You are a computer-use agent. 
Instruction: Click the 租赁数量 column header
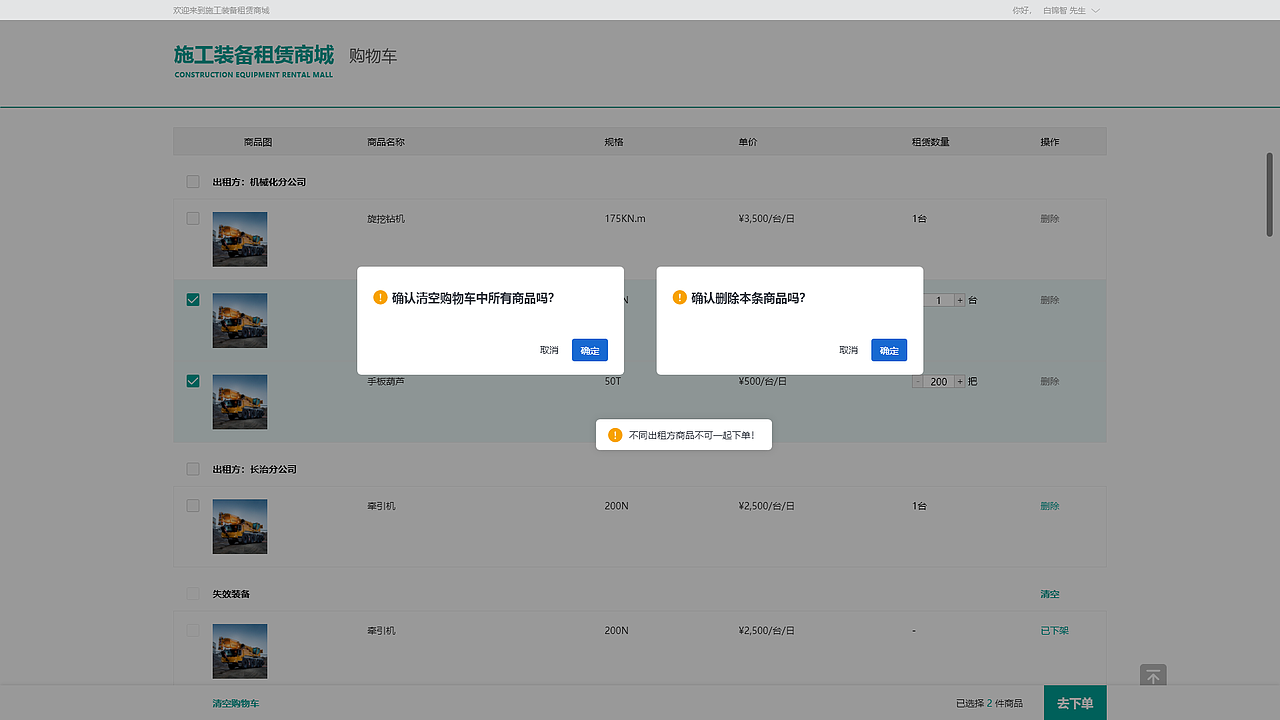point(930,142)
